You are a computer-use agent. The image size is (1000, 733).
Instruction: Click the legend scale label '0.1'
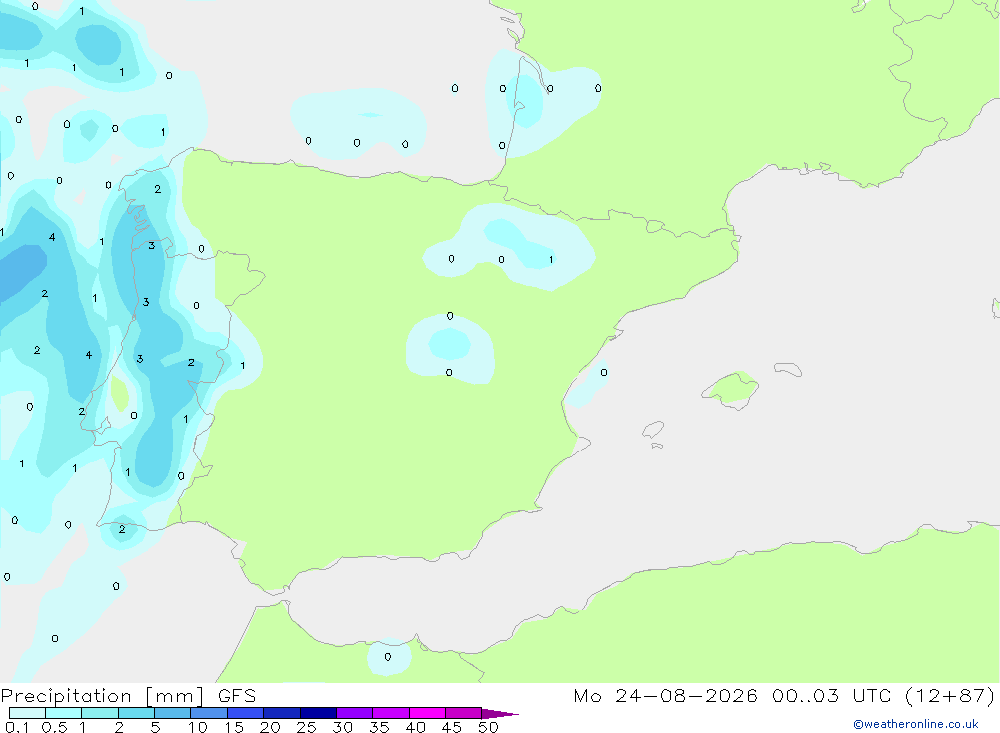[x=17, y=727]
